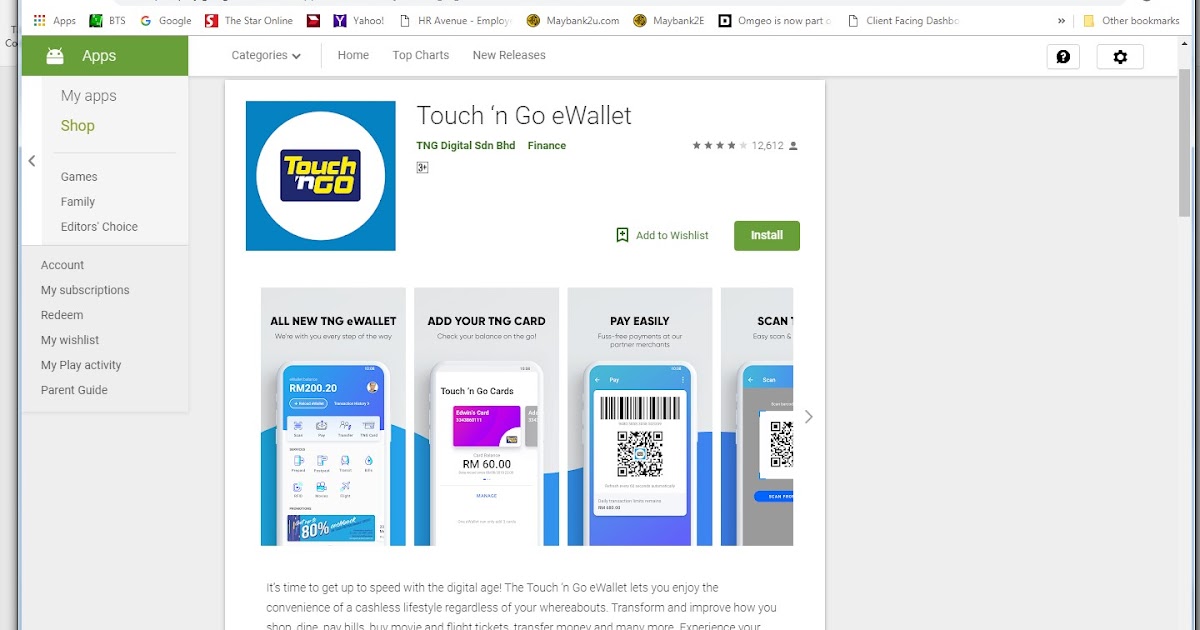Go to Top Charts tab
Viewport: 1200px width, 630px height.
point(421,55)
